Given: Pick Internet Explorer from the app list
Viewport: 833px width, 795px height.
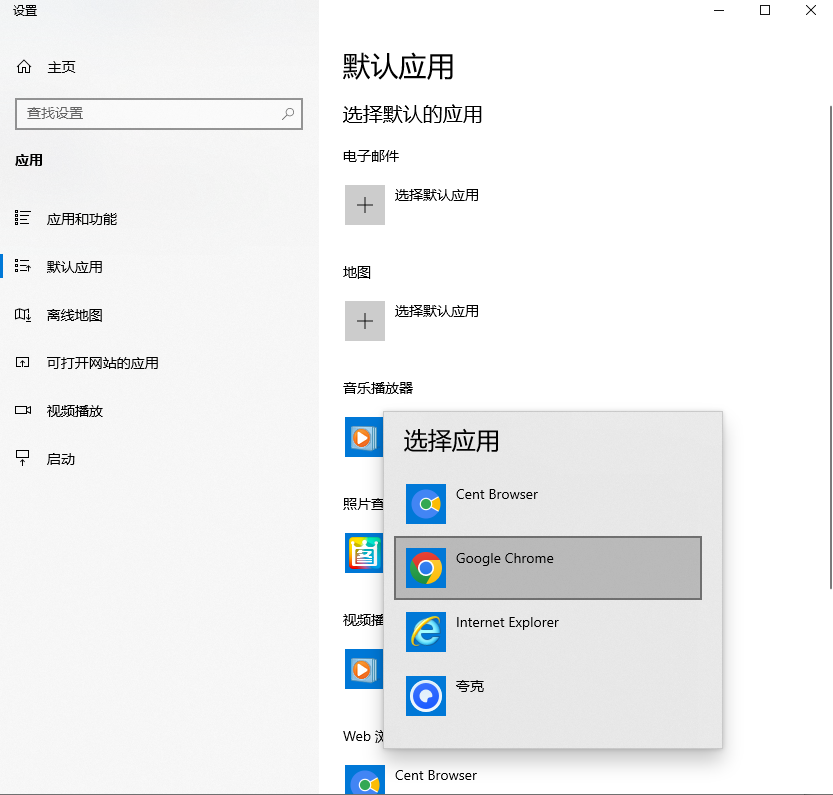Looking at the screenshot, I should pyautogui.click(x=548, y=632).
